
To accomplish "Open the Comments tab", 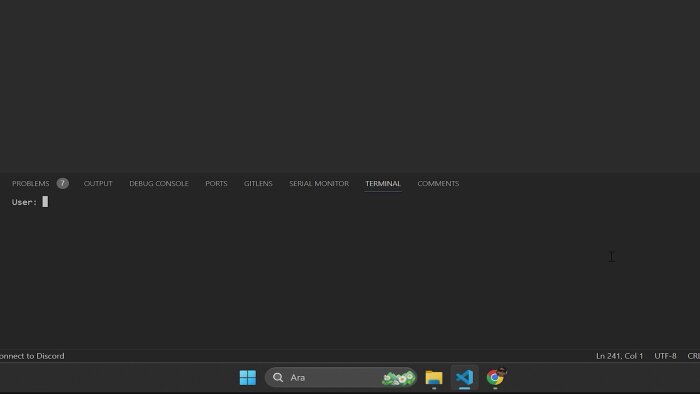I will (438, 183).
